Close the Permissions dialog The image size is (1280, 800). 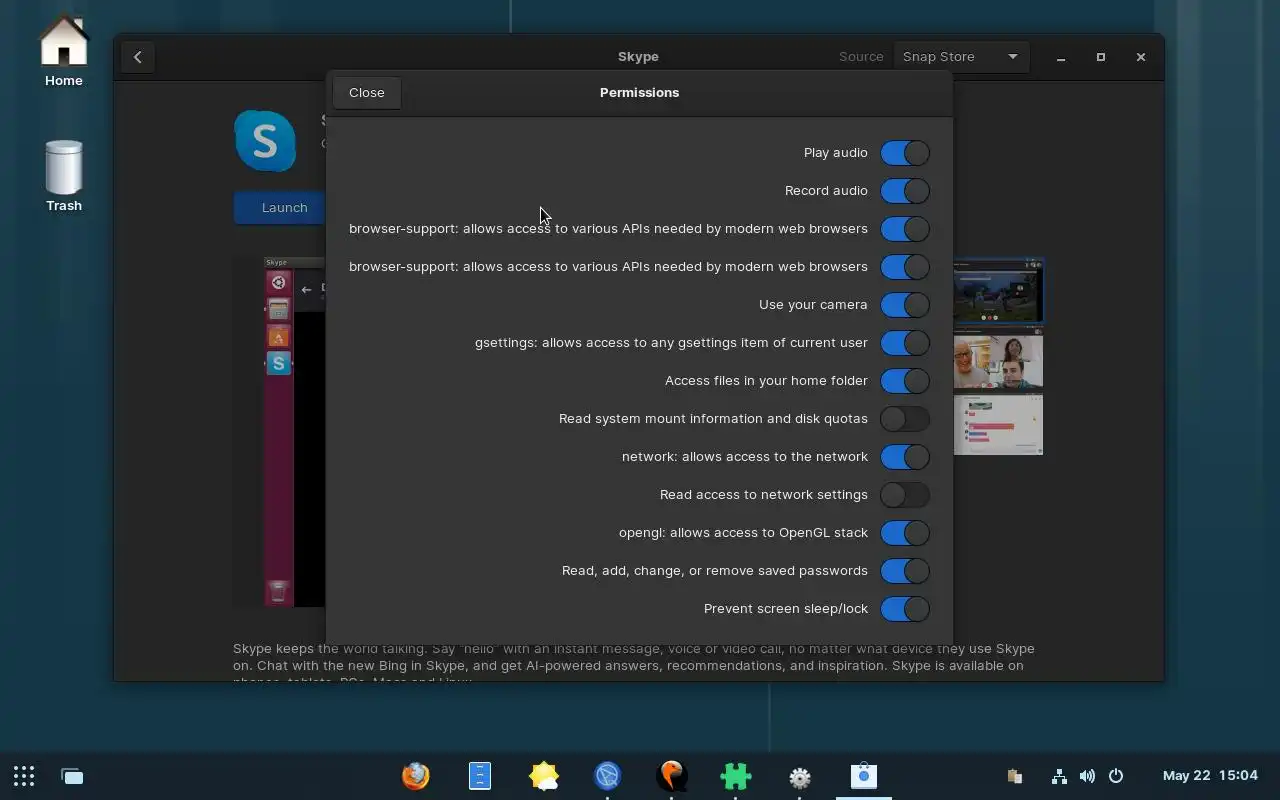click(x=367, y=92)
